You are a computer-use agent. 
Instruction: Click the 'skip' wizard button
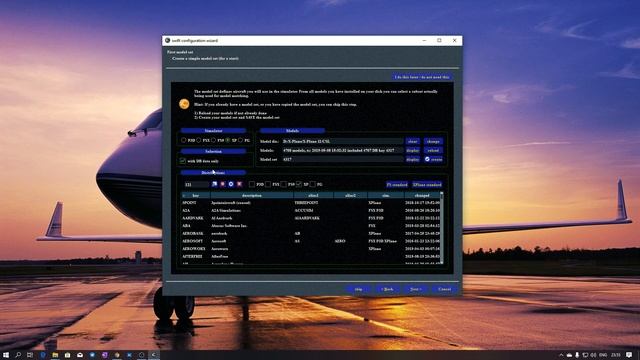tap(358, 289)
